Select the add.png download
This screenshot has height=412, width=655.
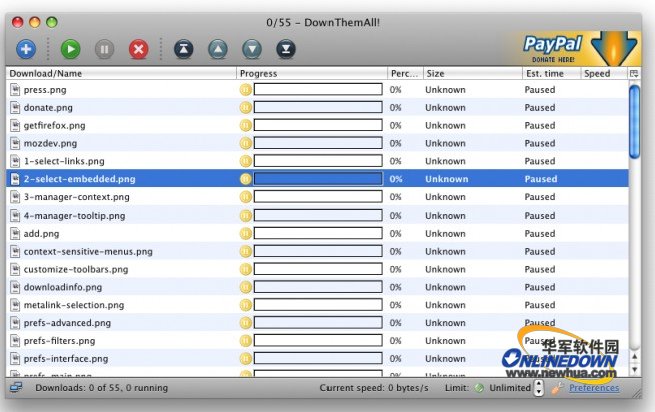tap(317, 234)
